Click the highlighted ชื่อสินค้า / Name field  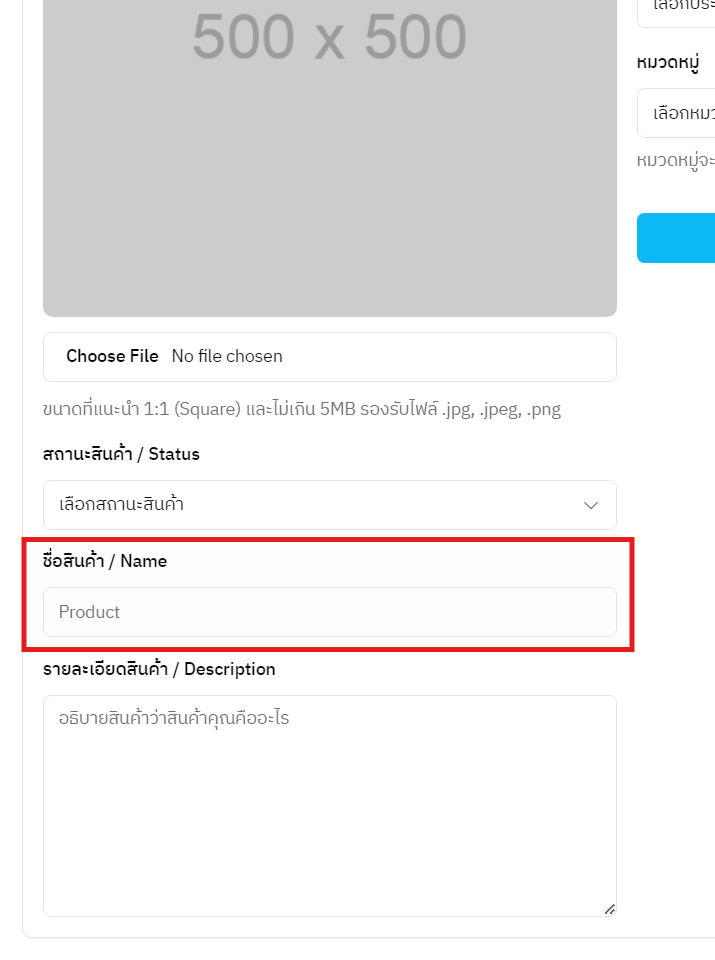pos(330,612)
